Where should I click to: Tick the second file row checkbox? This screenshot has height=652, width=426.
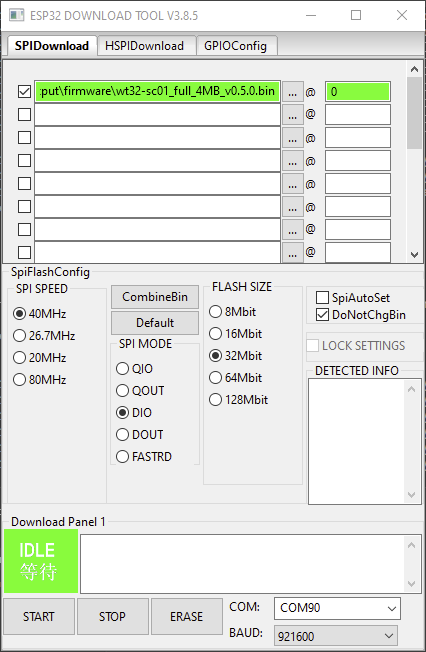25,114
